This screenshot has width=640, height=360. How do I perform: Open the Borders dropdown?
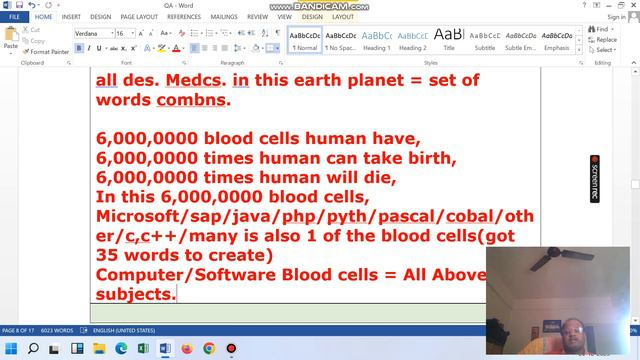(x=278, y=49)
